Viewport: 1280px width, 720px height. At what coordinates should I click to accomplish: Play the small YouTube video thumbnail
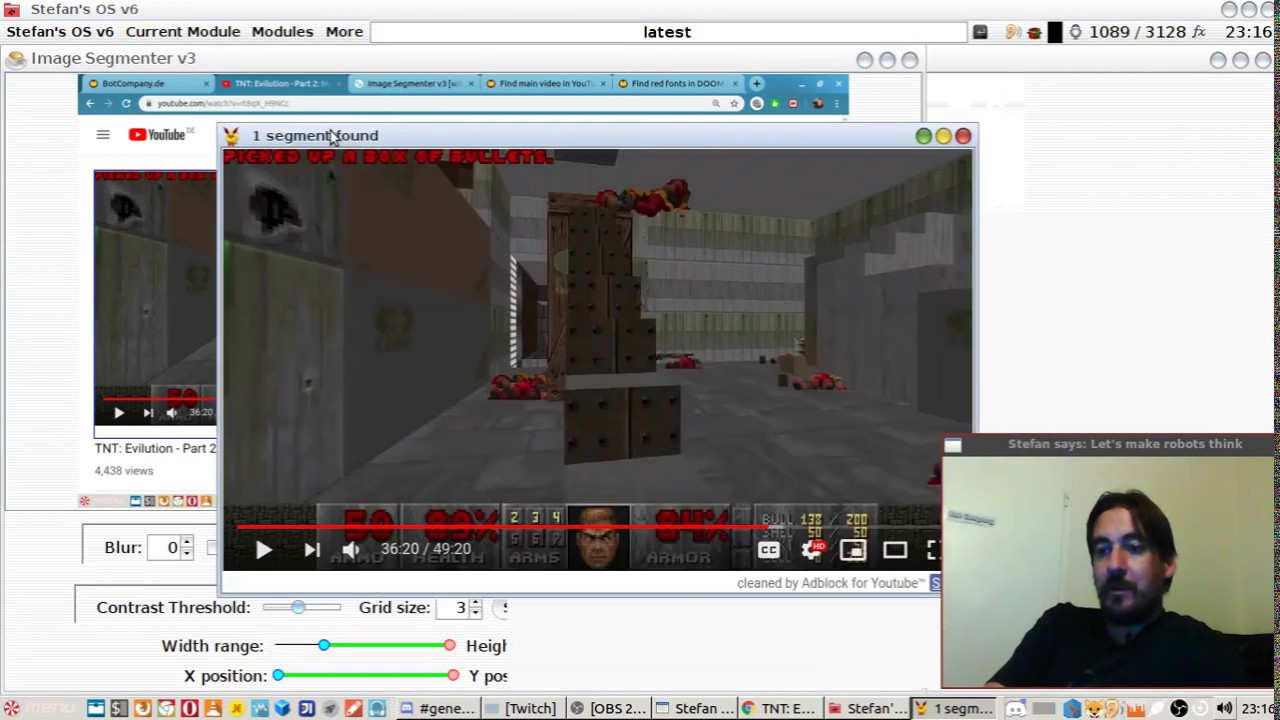tap(118, 412)
